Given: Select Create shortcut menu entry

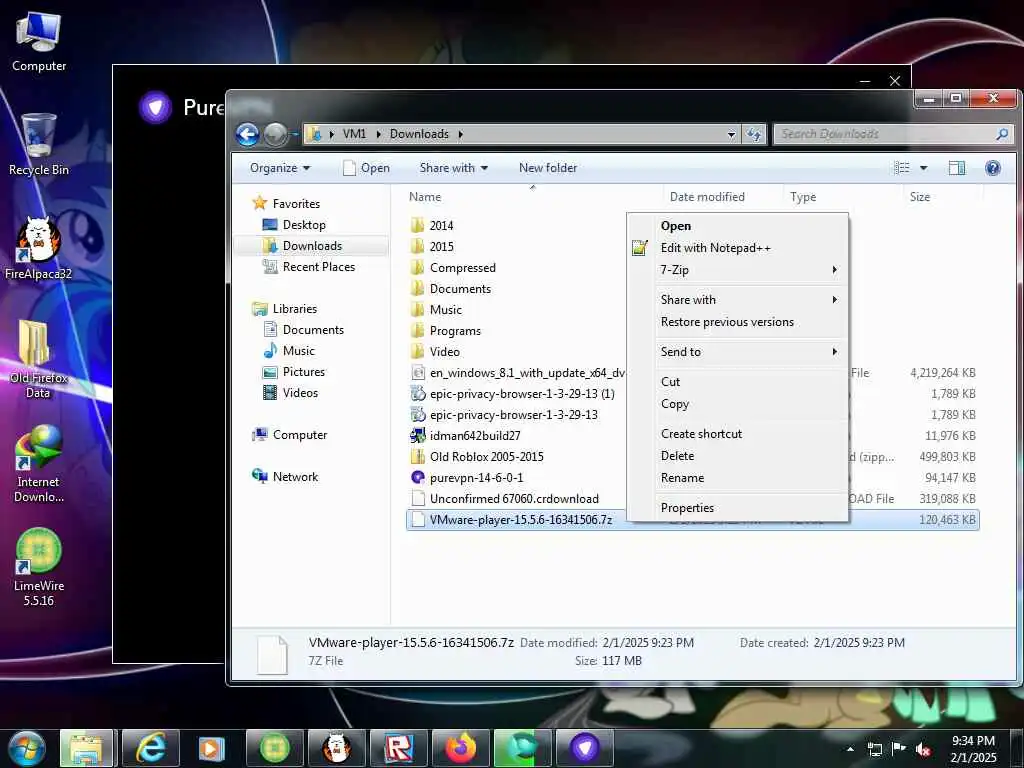Looking at the screenshot, I should pos(751,434).
